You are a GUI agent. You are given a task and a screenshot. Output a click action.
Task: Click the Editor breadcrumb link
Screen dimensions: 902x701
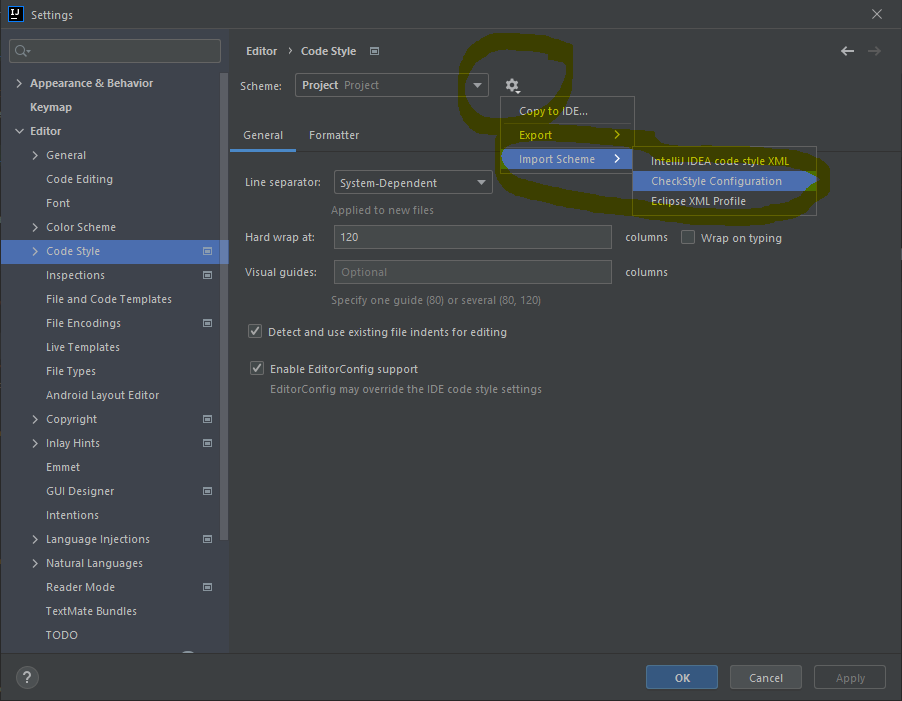click(x=262, y=51)
